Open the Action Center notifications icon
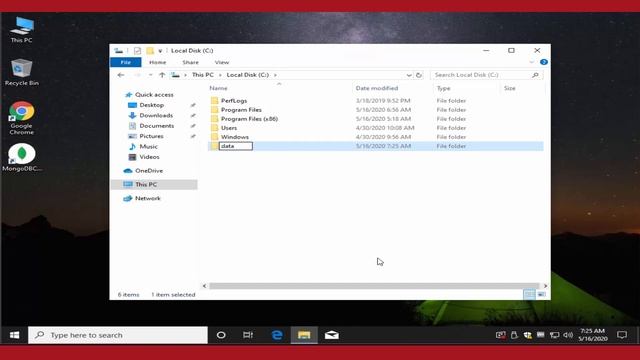Screen dimensions: 640x360 622,335
